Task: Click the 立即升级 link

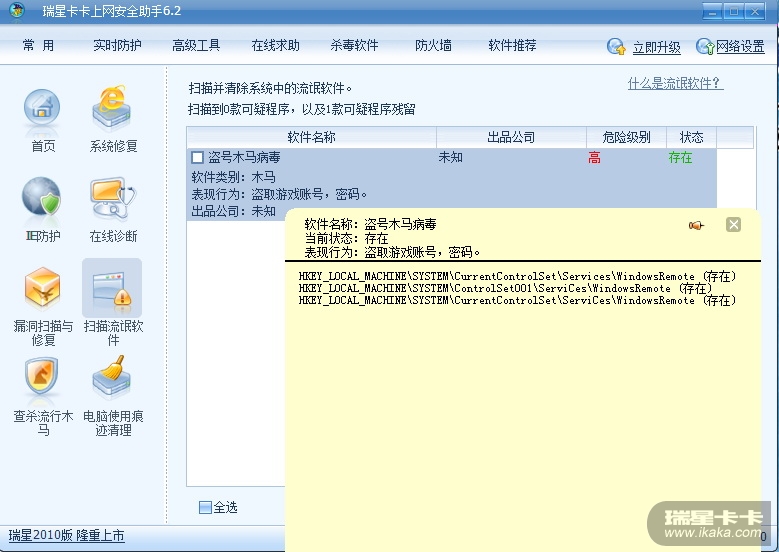Action: pyautogui.click(x=657, y=47)
